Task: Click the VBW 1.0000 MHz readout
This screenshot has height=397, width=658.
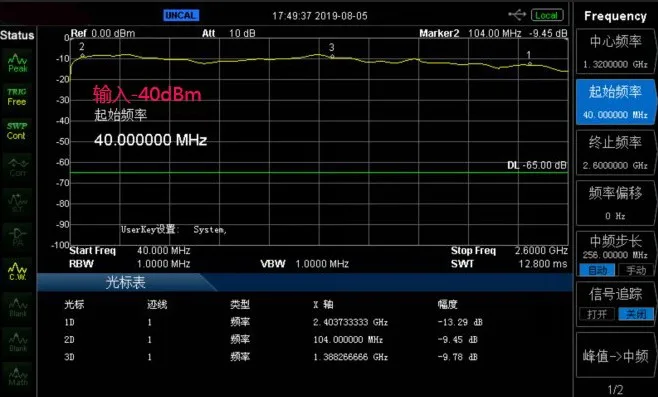Action: [x=304, y=264]
